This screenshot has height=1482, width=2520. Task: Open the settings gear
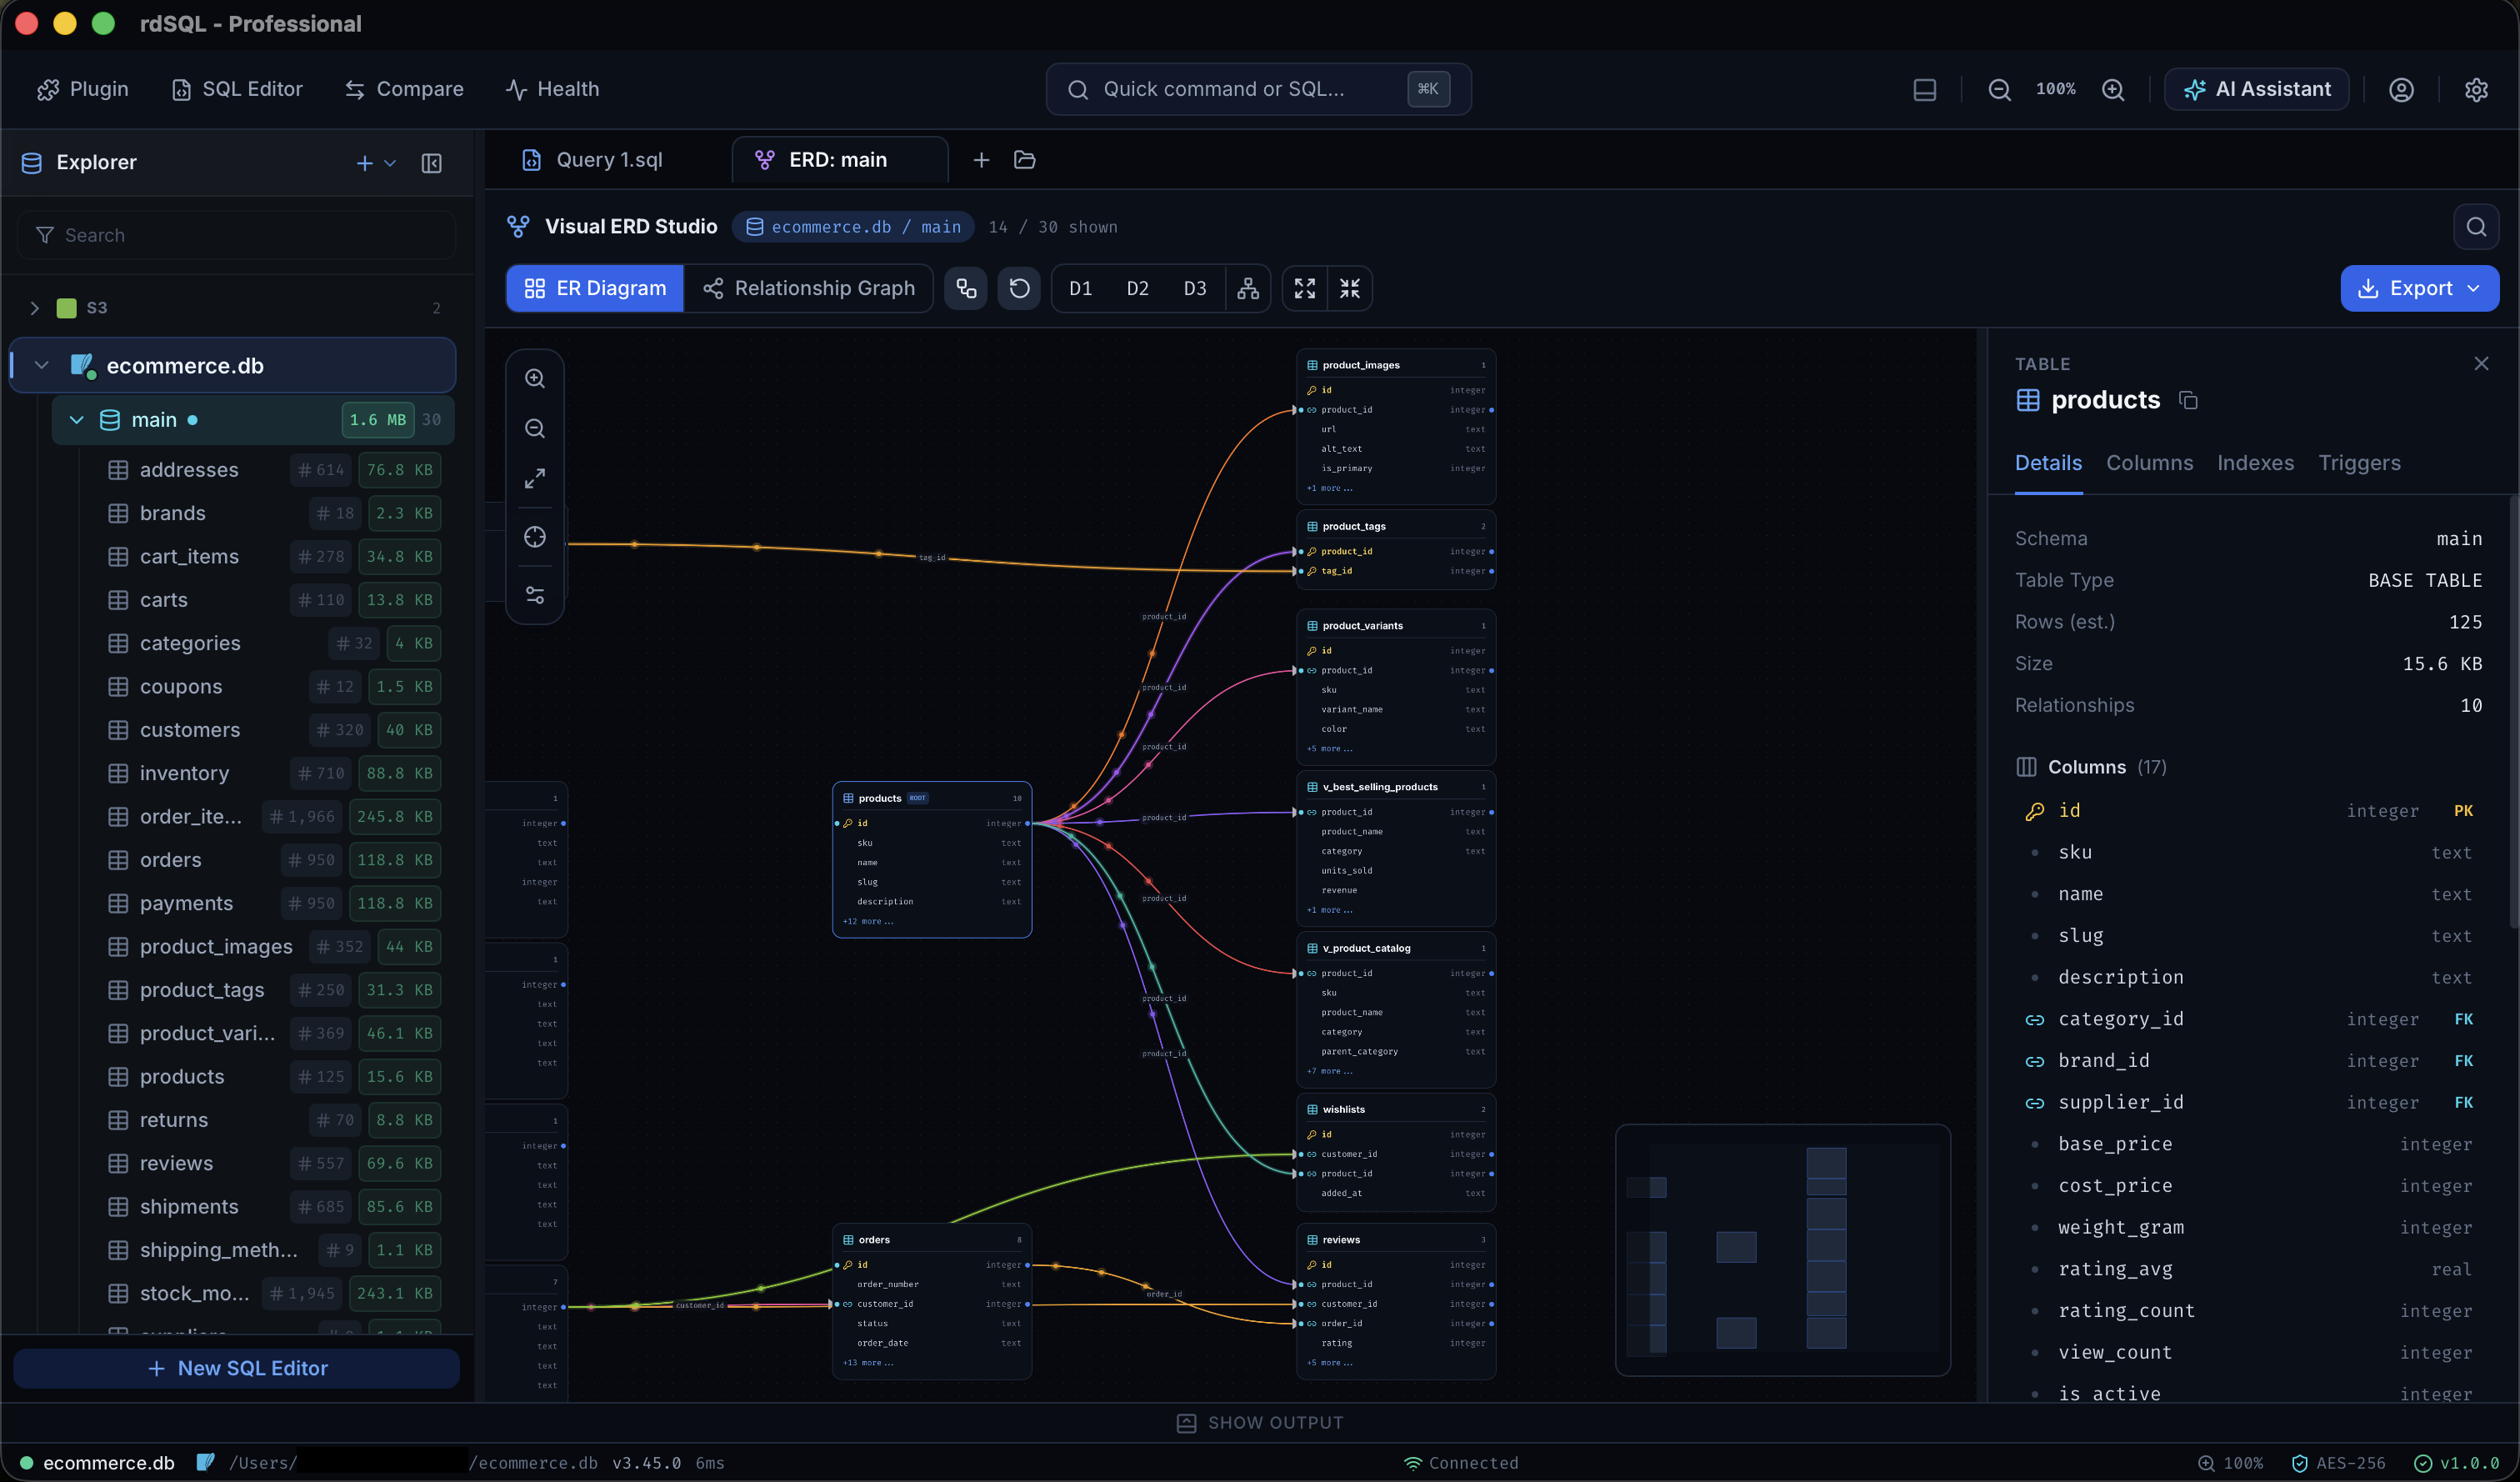point(2476,89)
